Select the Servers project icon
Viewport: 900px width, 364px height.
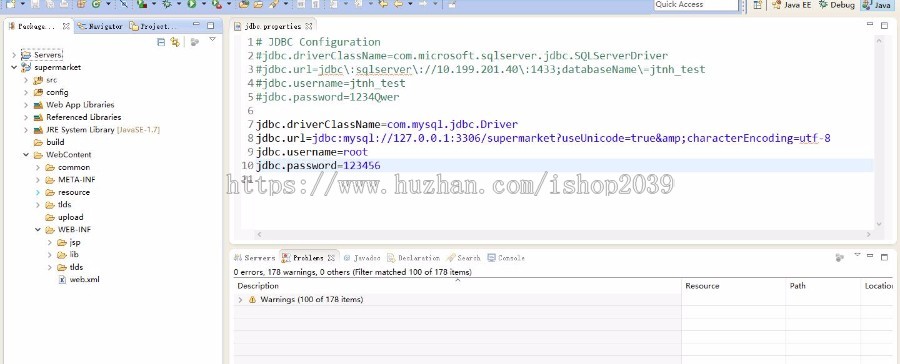pos(26,55)
